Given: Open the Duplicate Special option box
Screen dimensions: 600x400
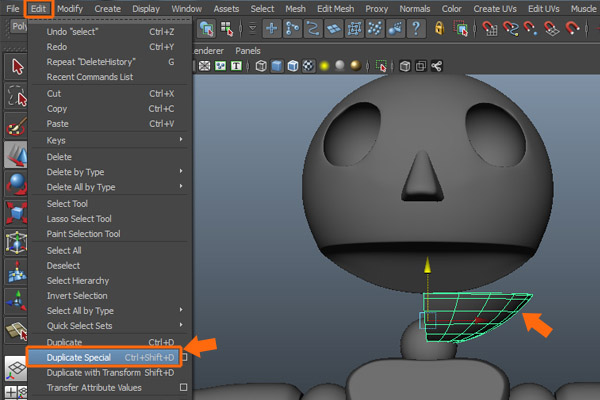Looking at the screenshot, I should (x=183, y=357).
